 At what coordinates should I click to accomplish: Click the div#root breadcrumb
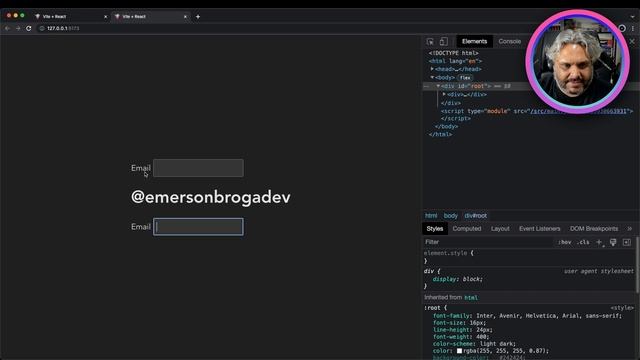(x=476, y=216)
